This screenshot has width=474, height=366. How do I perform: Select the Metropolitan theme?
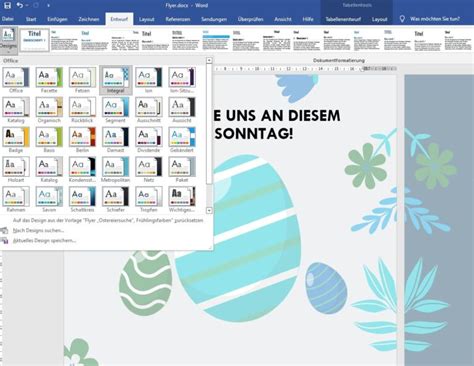tap(115, 170)
